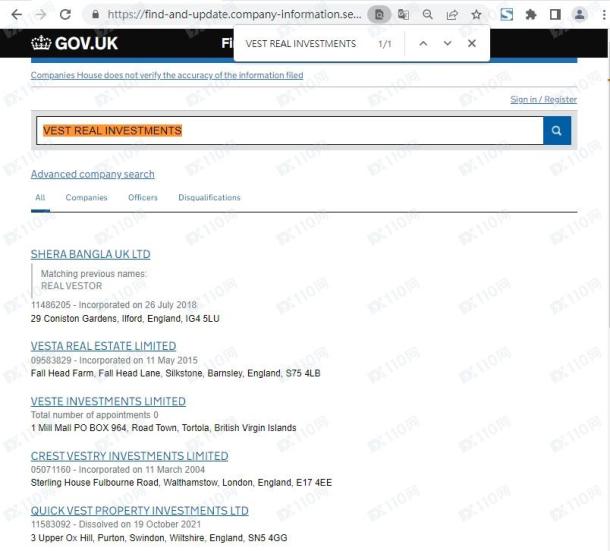Click the share page icon
Viewport: 610px width, 551px height.
pyautogui.click(x=452, y=15)
